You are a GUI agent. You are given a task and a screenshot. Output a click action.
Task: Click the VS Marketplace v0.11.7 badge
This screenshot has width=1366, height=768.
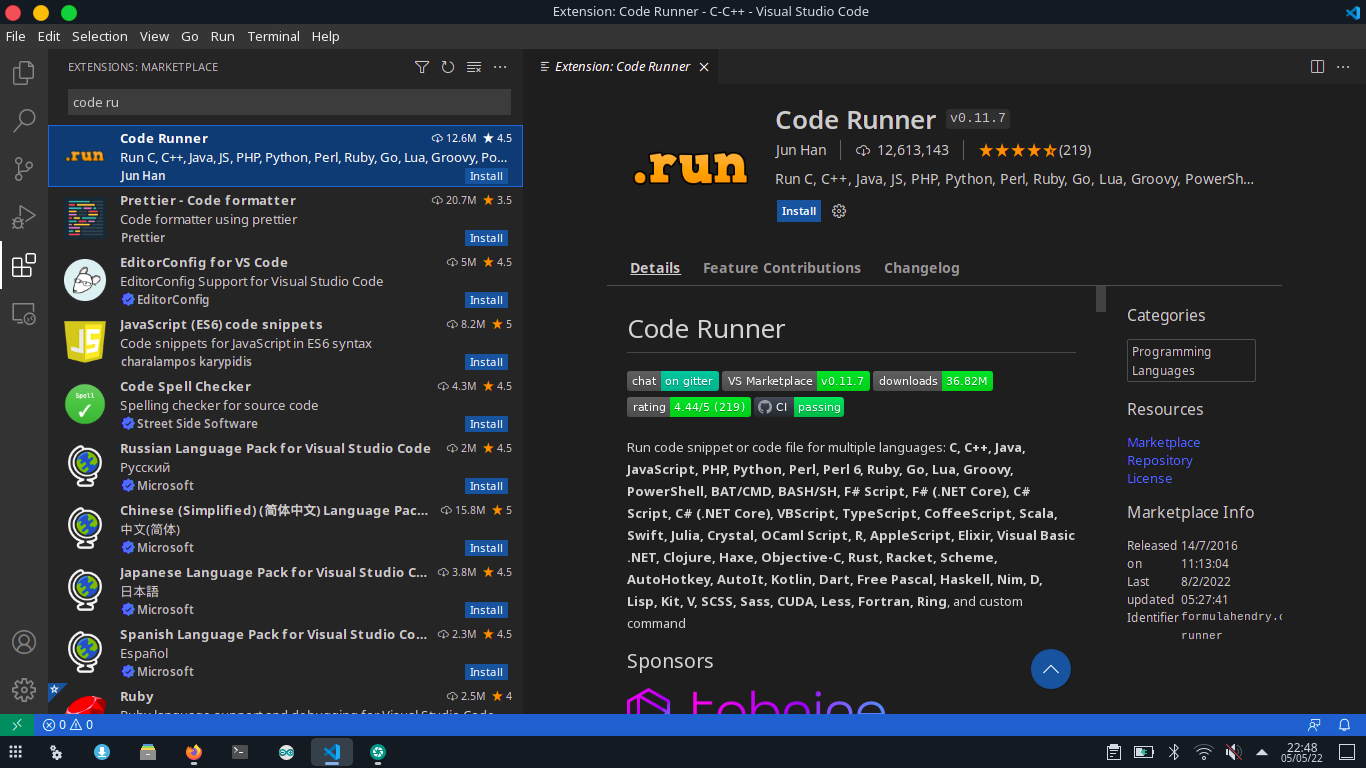coord(796,381)
